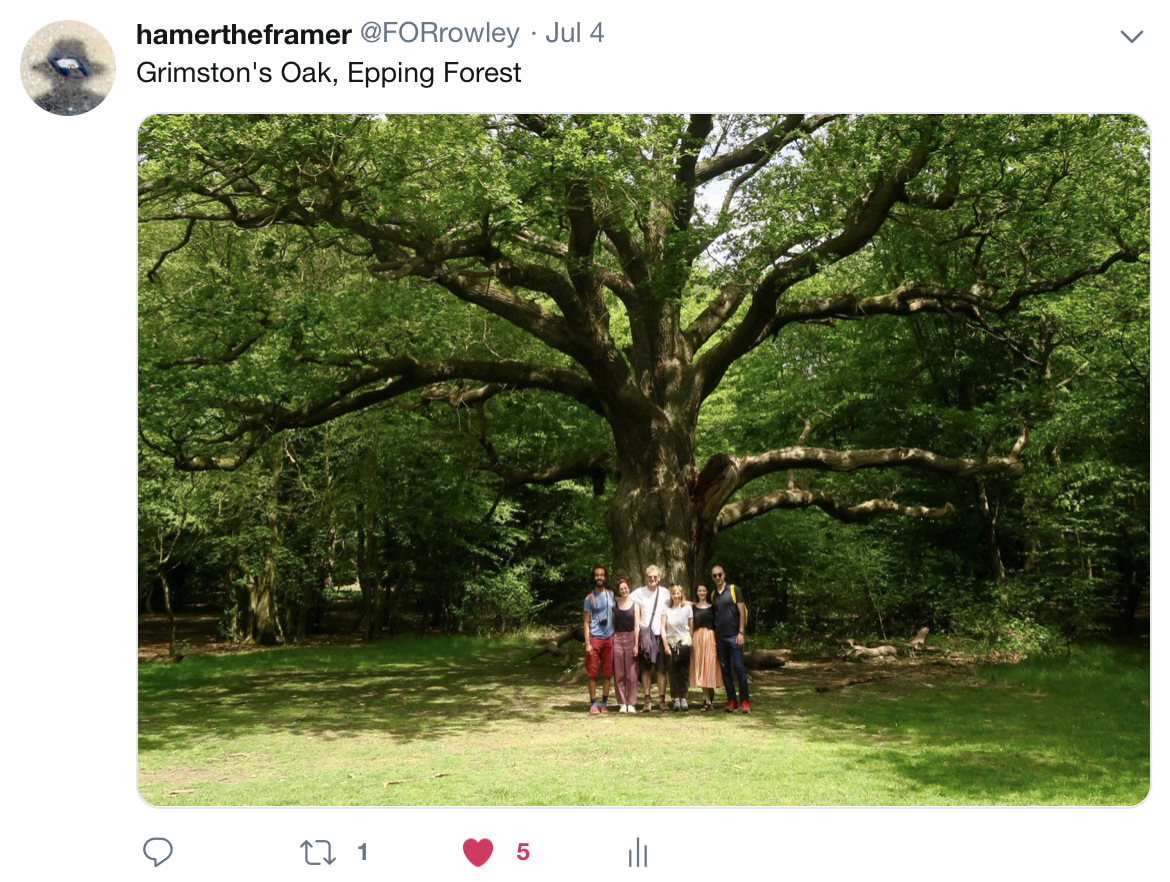
Task: Click the retweet count number 1
Action: tap(363, 851)
